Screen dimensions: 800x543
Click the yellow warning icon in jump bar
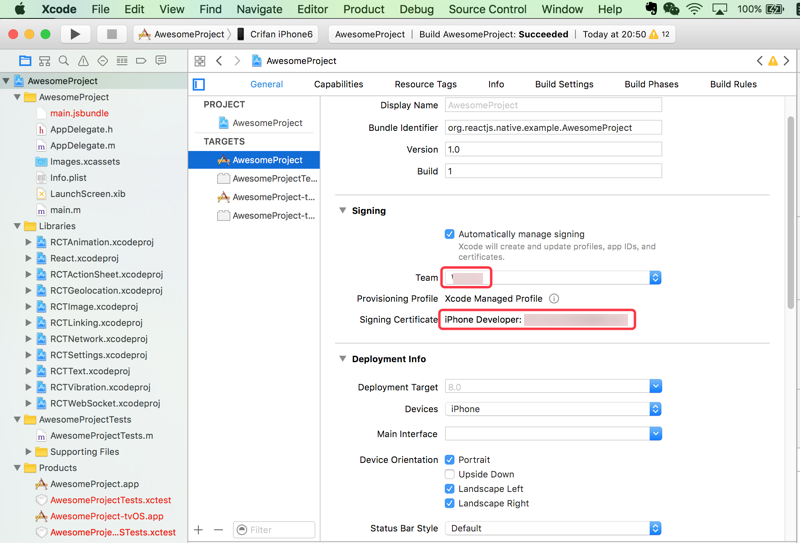(x=773, y=61)
